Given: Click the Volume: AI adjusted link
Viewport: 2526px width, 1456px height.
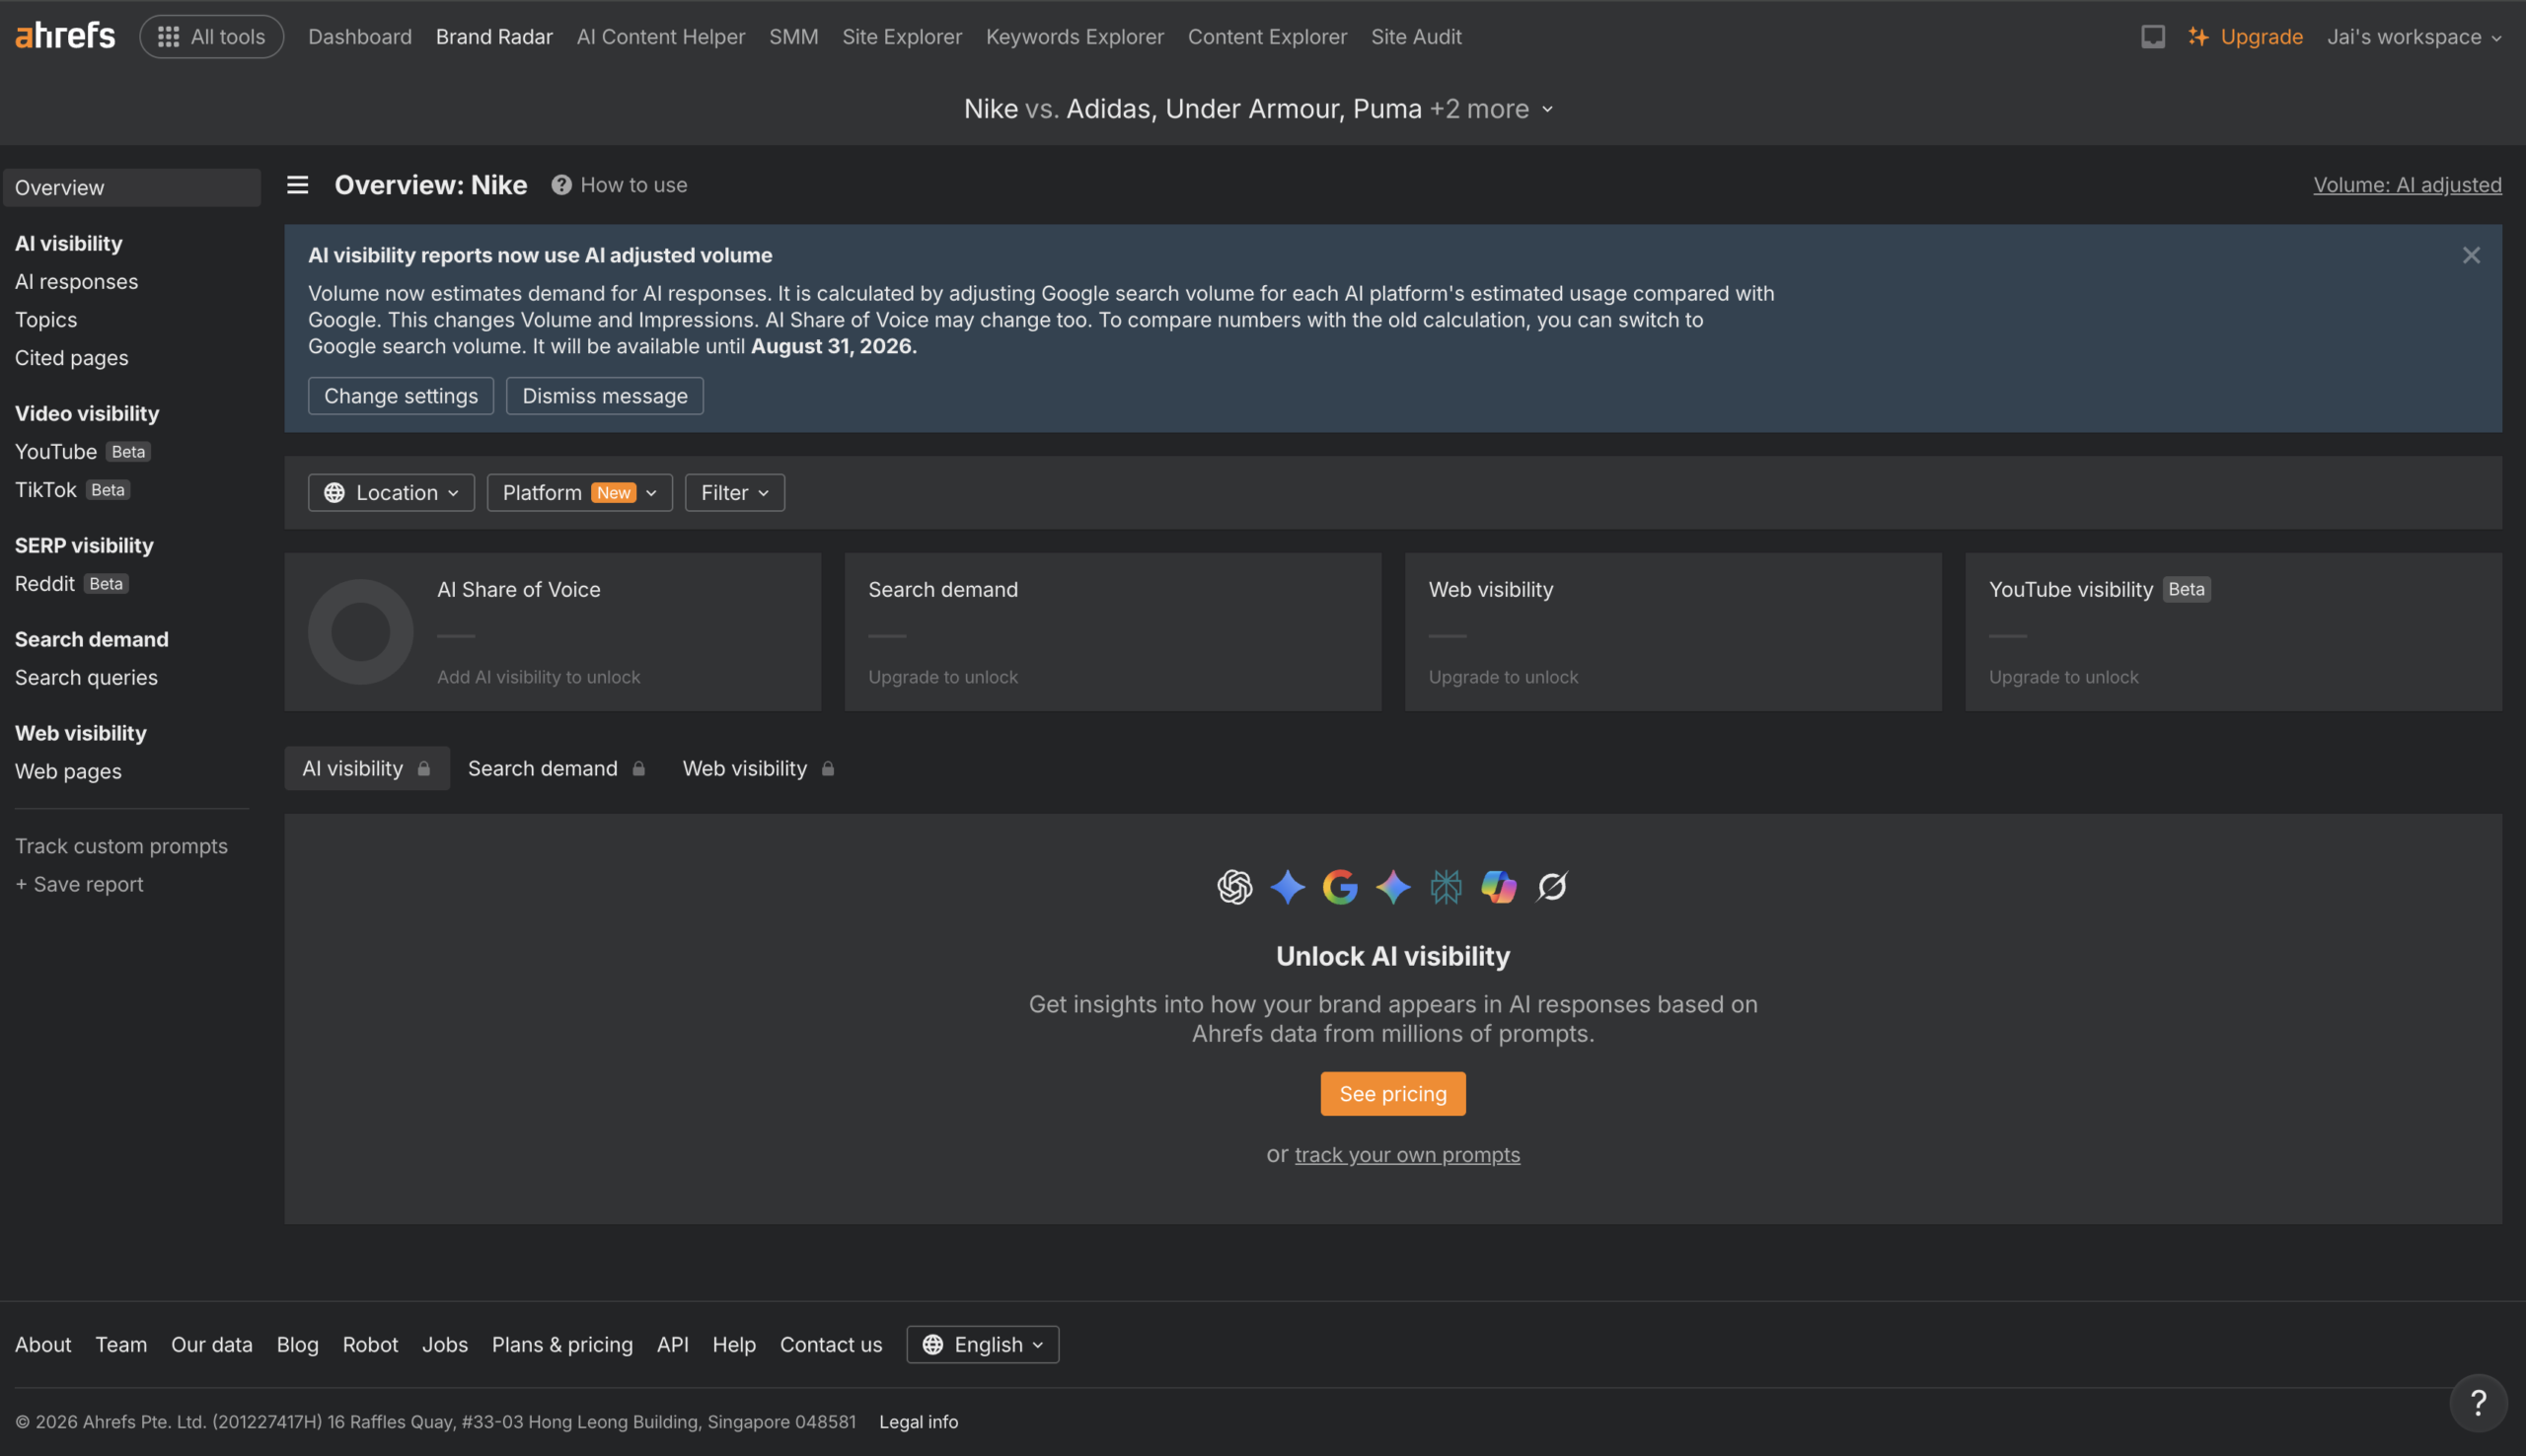Looking at the screenshot, I should [x=2407, y=185].
